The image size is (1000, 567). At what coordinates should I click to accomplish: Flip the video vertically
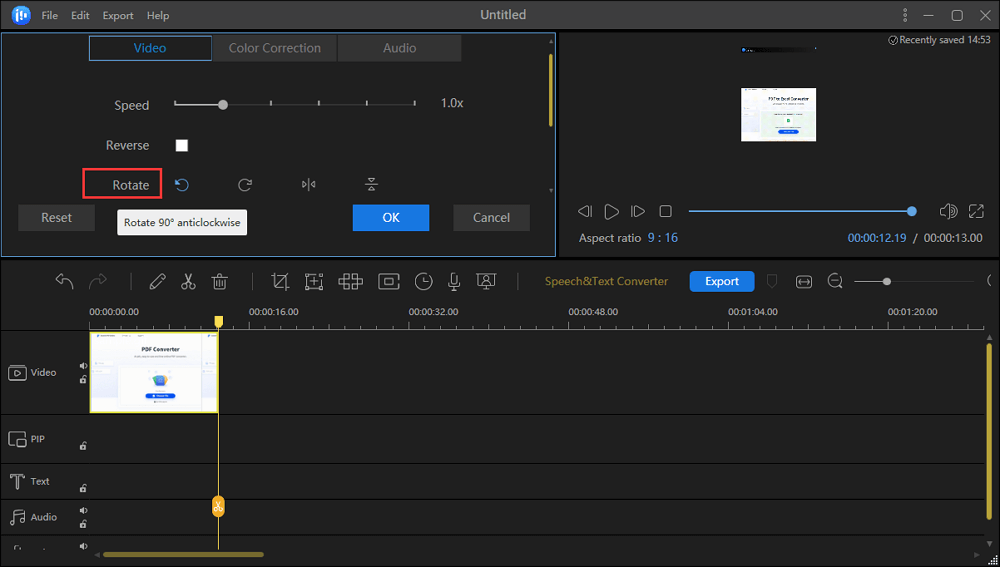(371, 185)
